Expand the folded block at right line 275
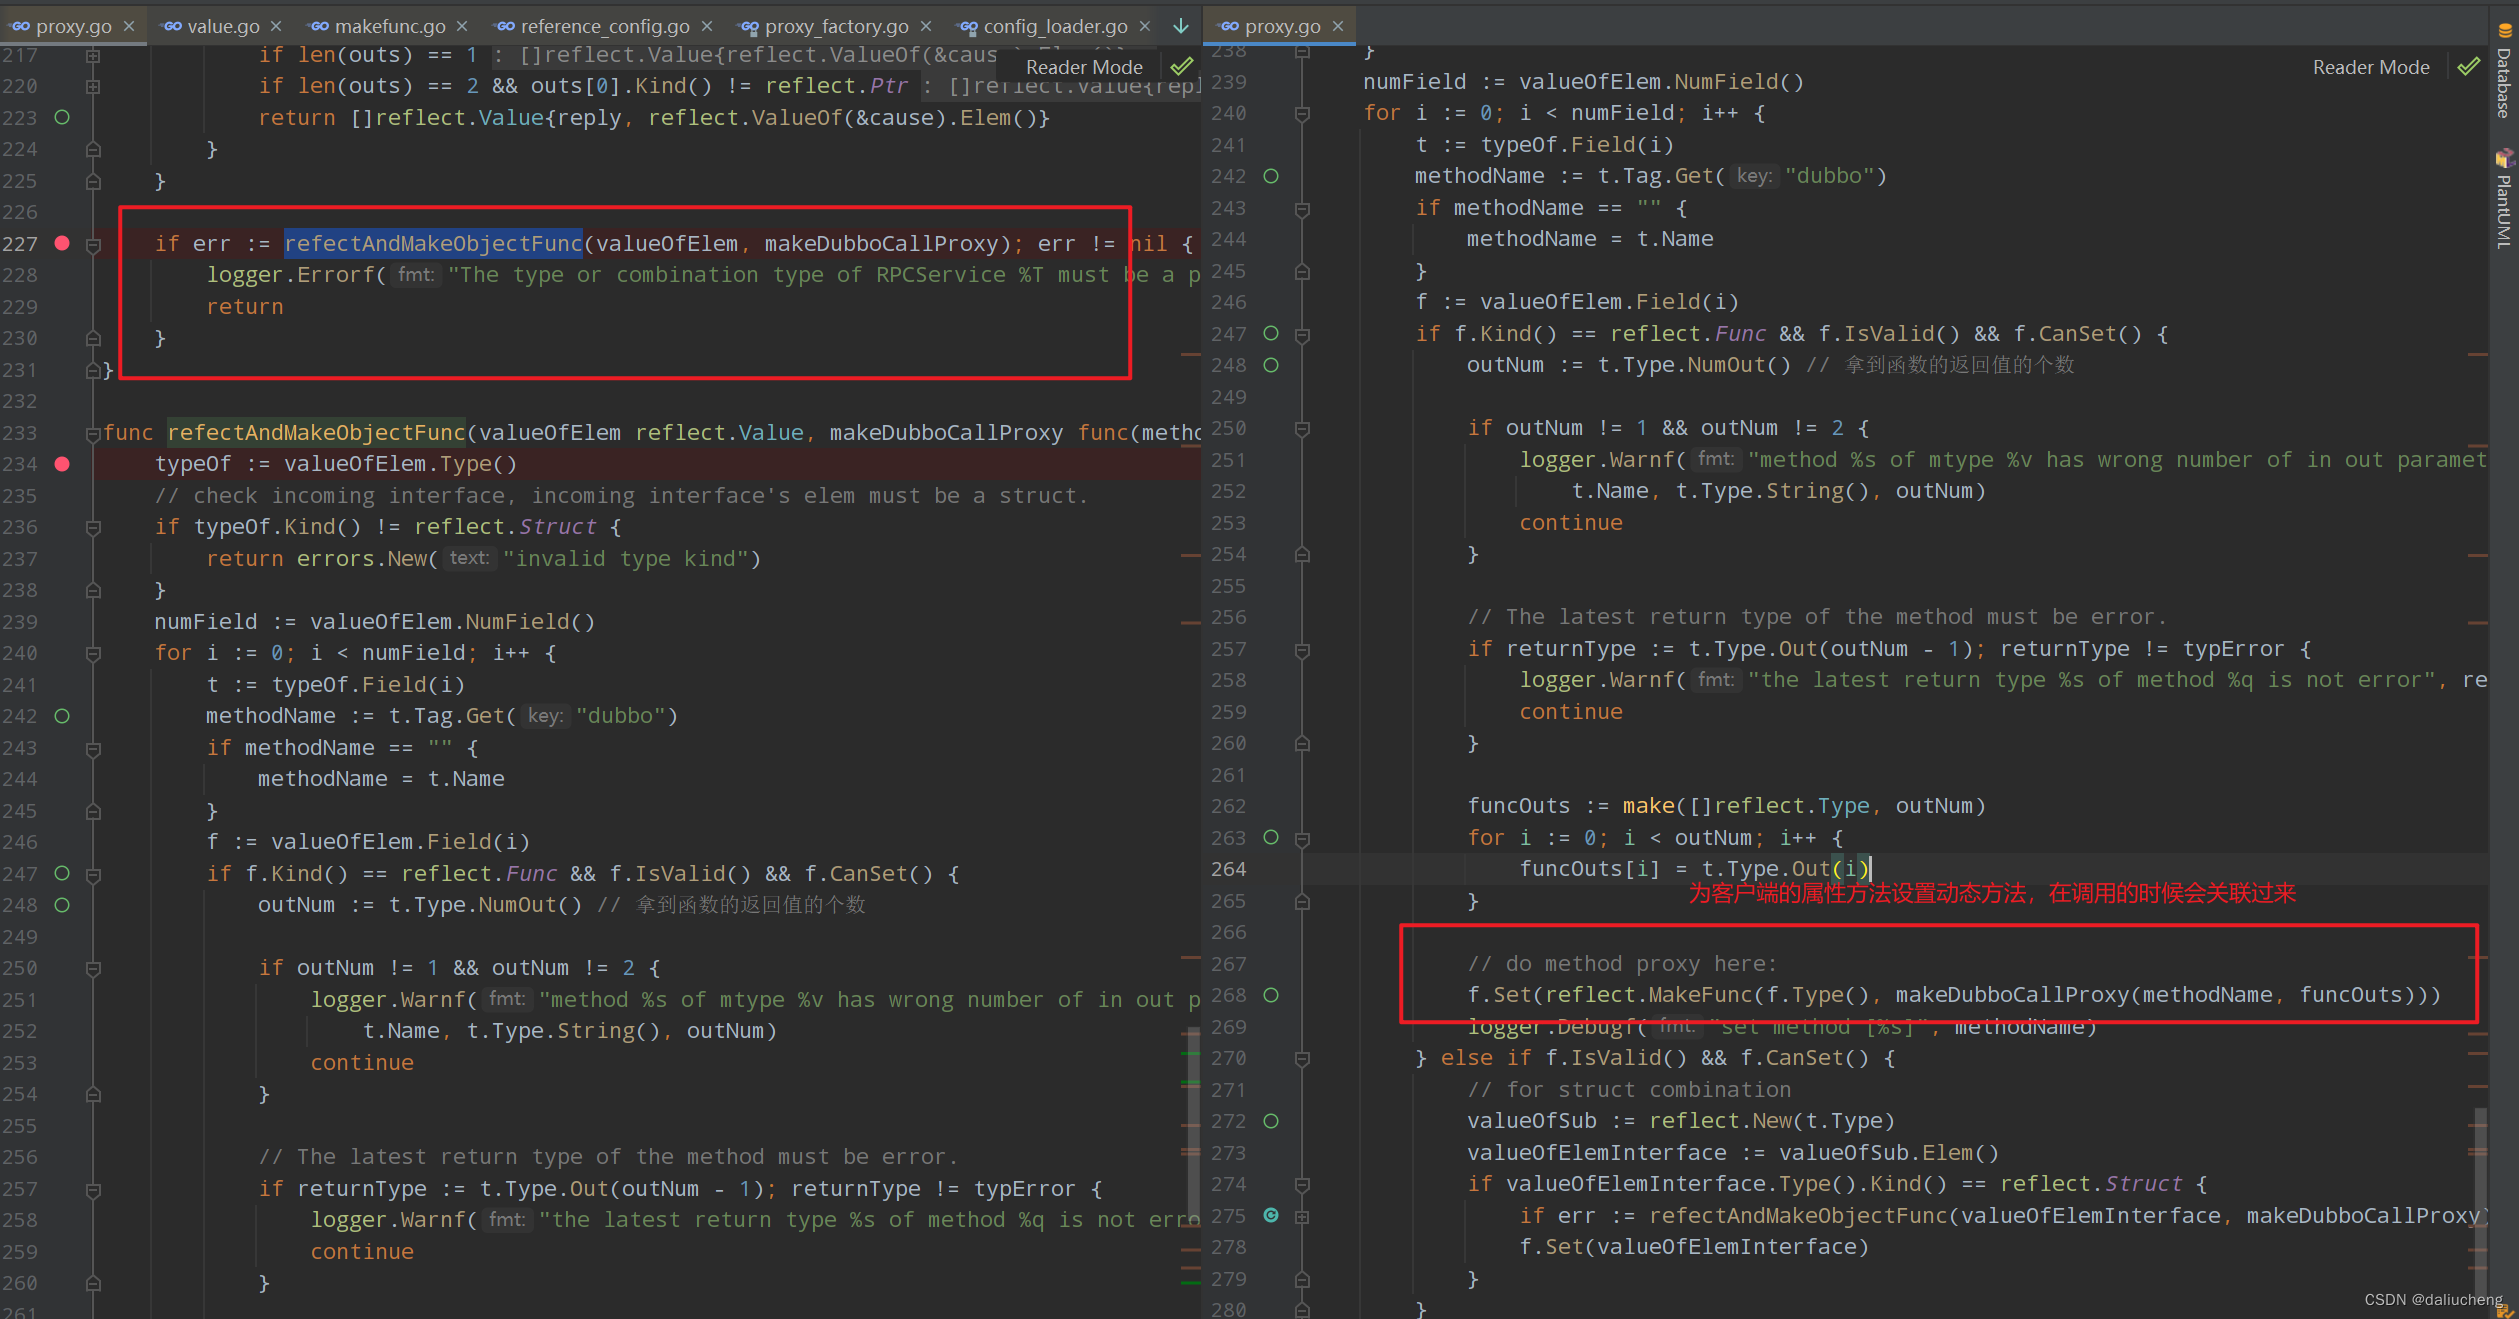 [1302, 1216]
